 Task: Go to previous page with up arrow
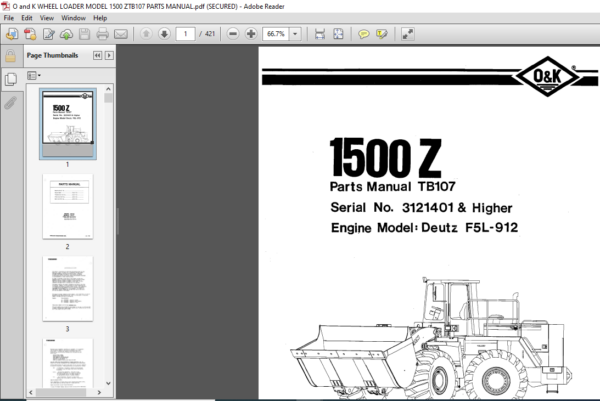[146, 34]
